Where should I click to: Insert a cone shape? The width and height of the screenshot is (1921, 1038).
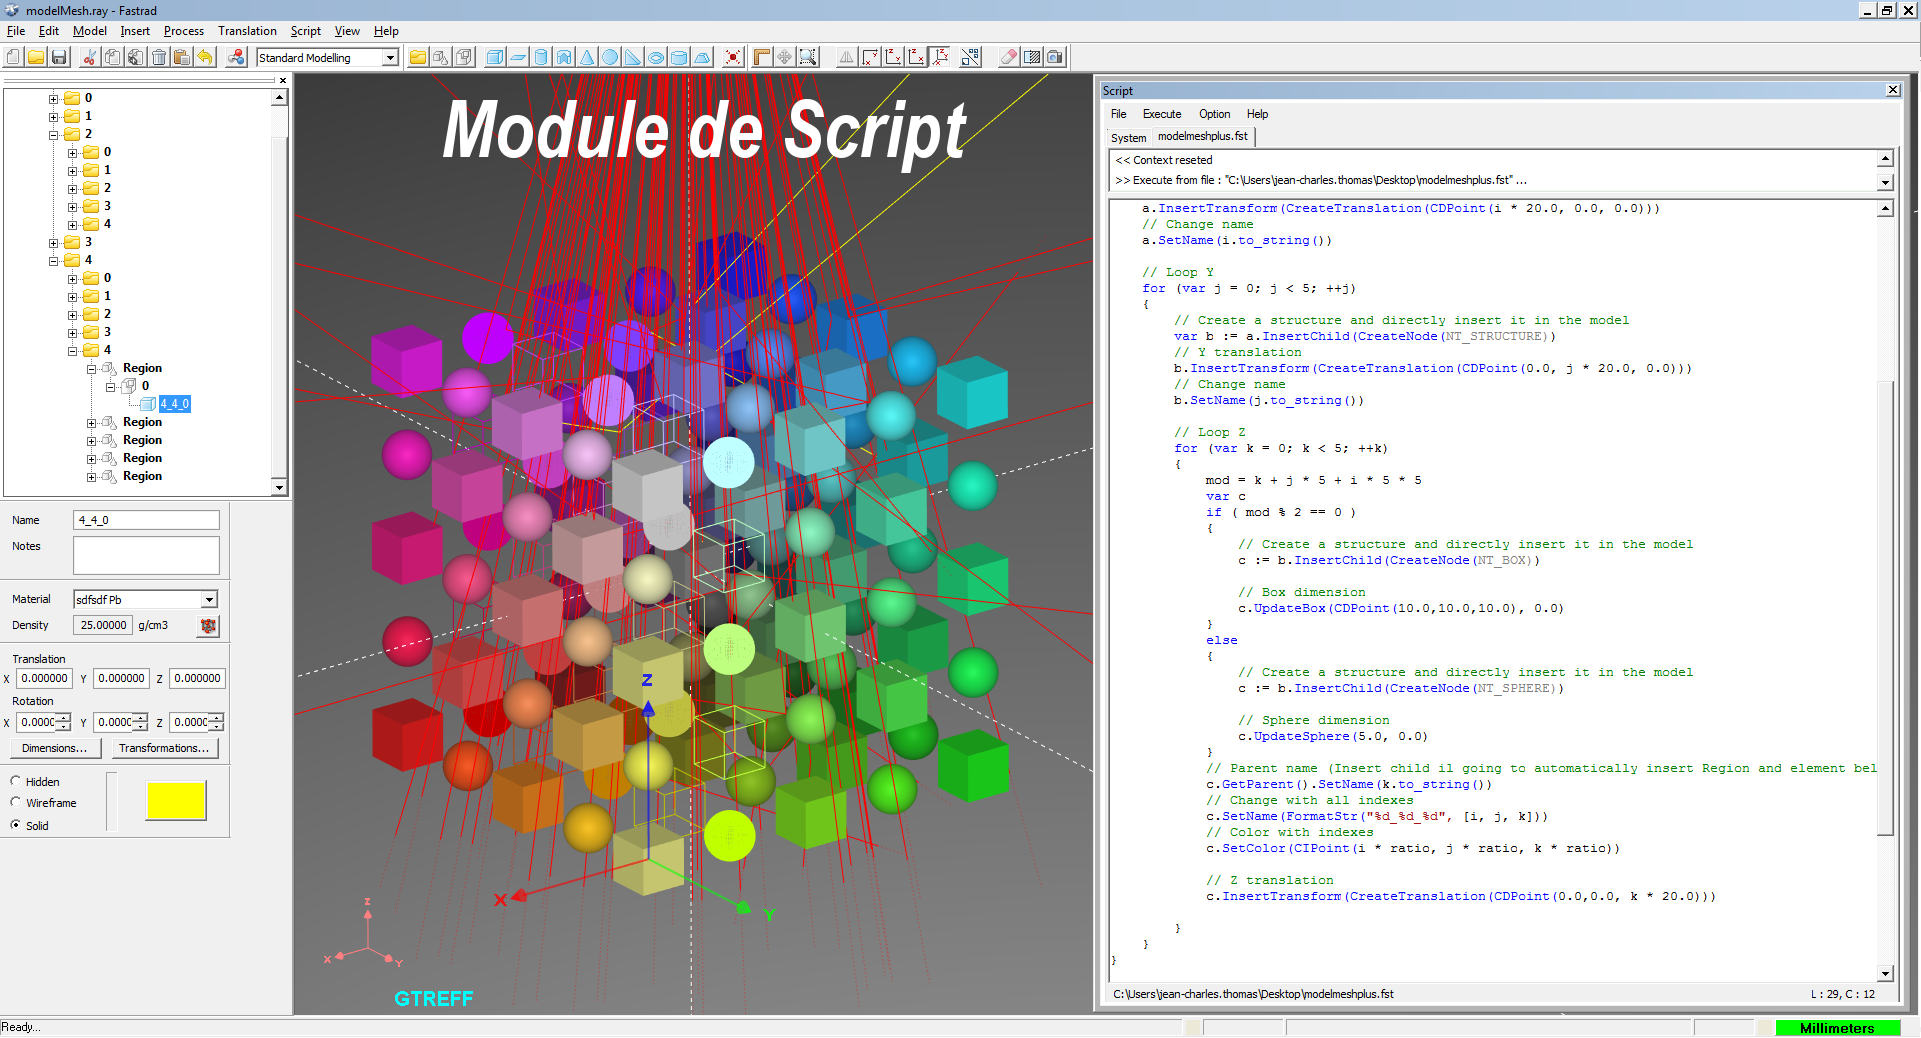tap(587, 57)
